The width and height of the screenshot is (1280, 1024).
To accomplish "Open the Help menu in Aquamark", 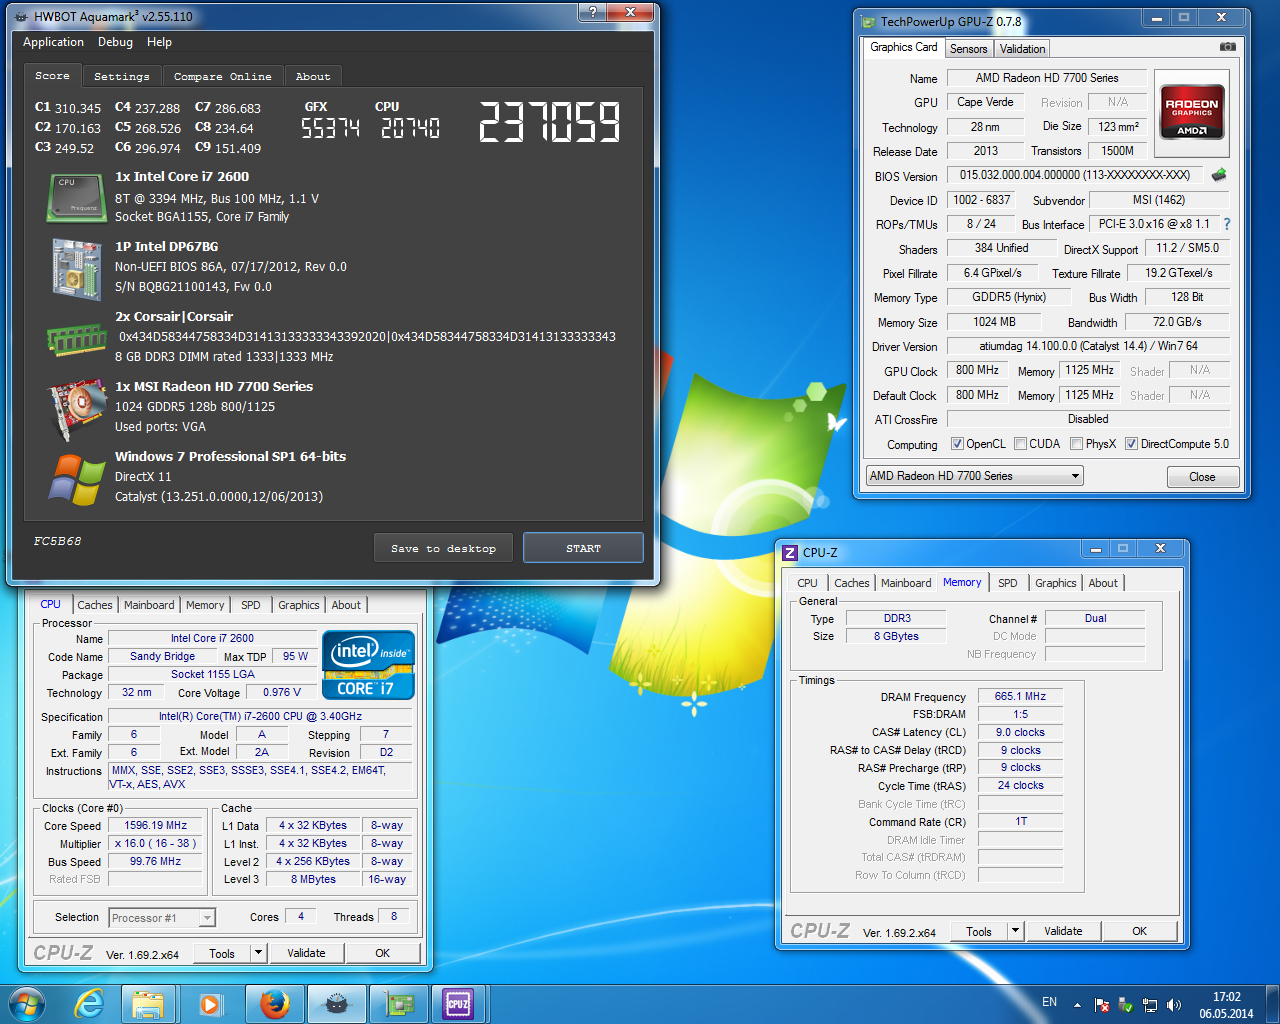I will pyautogui.click(x=159, y=42).
